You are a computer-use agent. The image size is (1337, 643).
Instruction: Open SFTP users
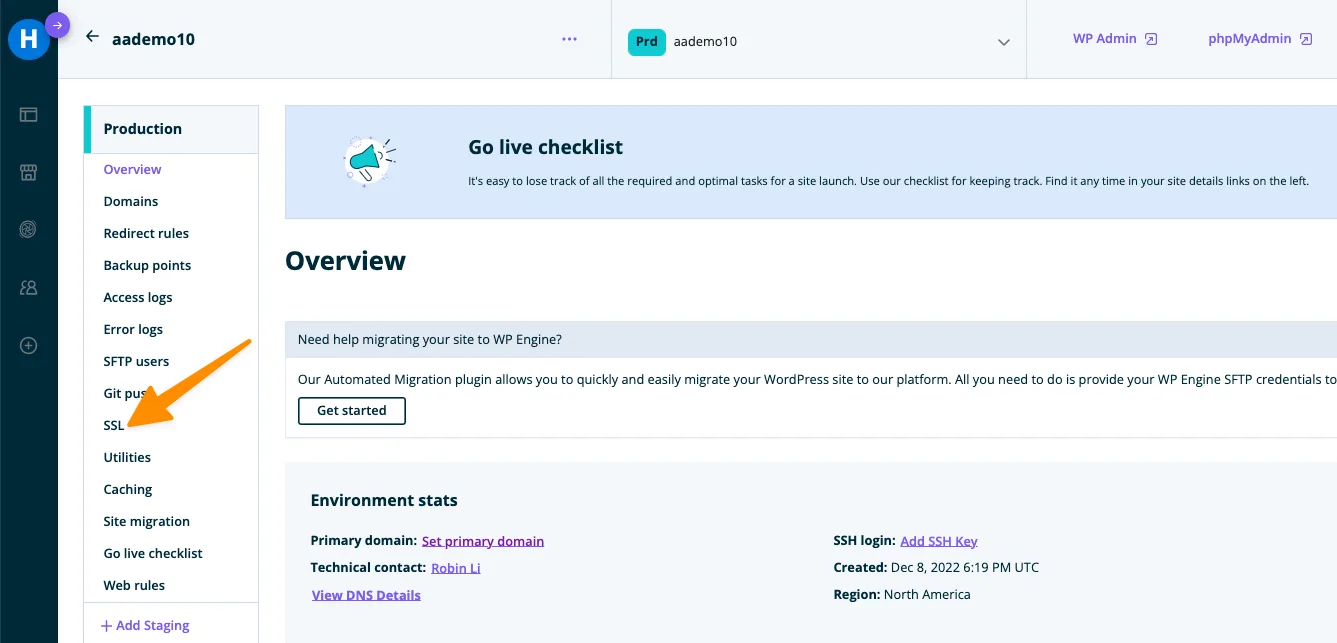click(136, 361)
